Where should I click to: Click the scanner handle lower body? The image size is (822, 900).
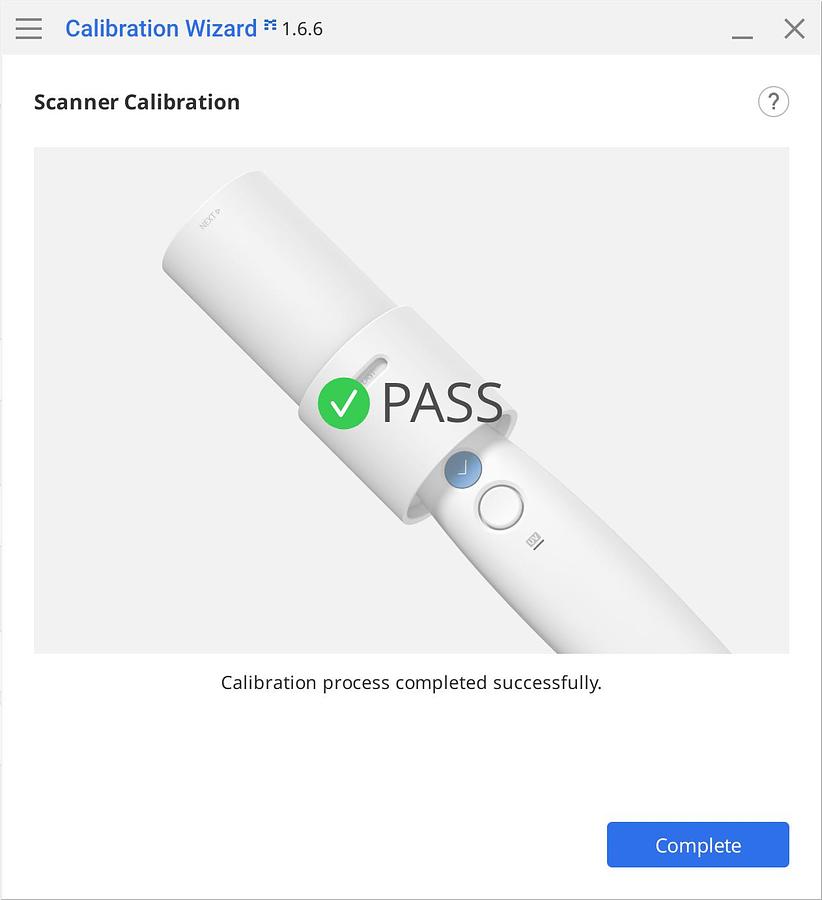pos(640,590)
